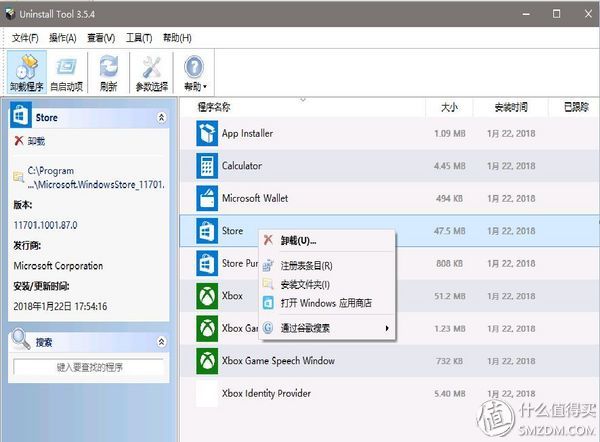
Task: Sort by the 安装时间 column header
Action: pos(511,107)
